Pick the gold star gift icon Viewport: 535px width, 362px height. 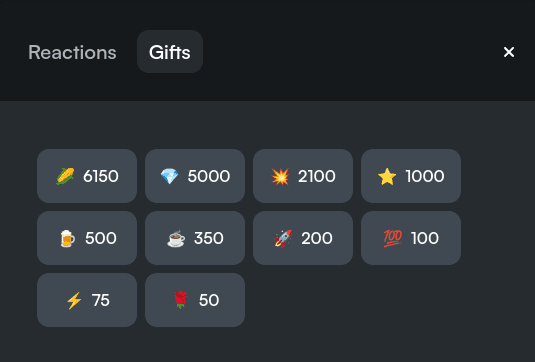(x=387, y=176)
